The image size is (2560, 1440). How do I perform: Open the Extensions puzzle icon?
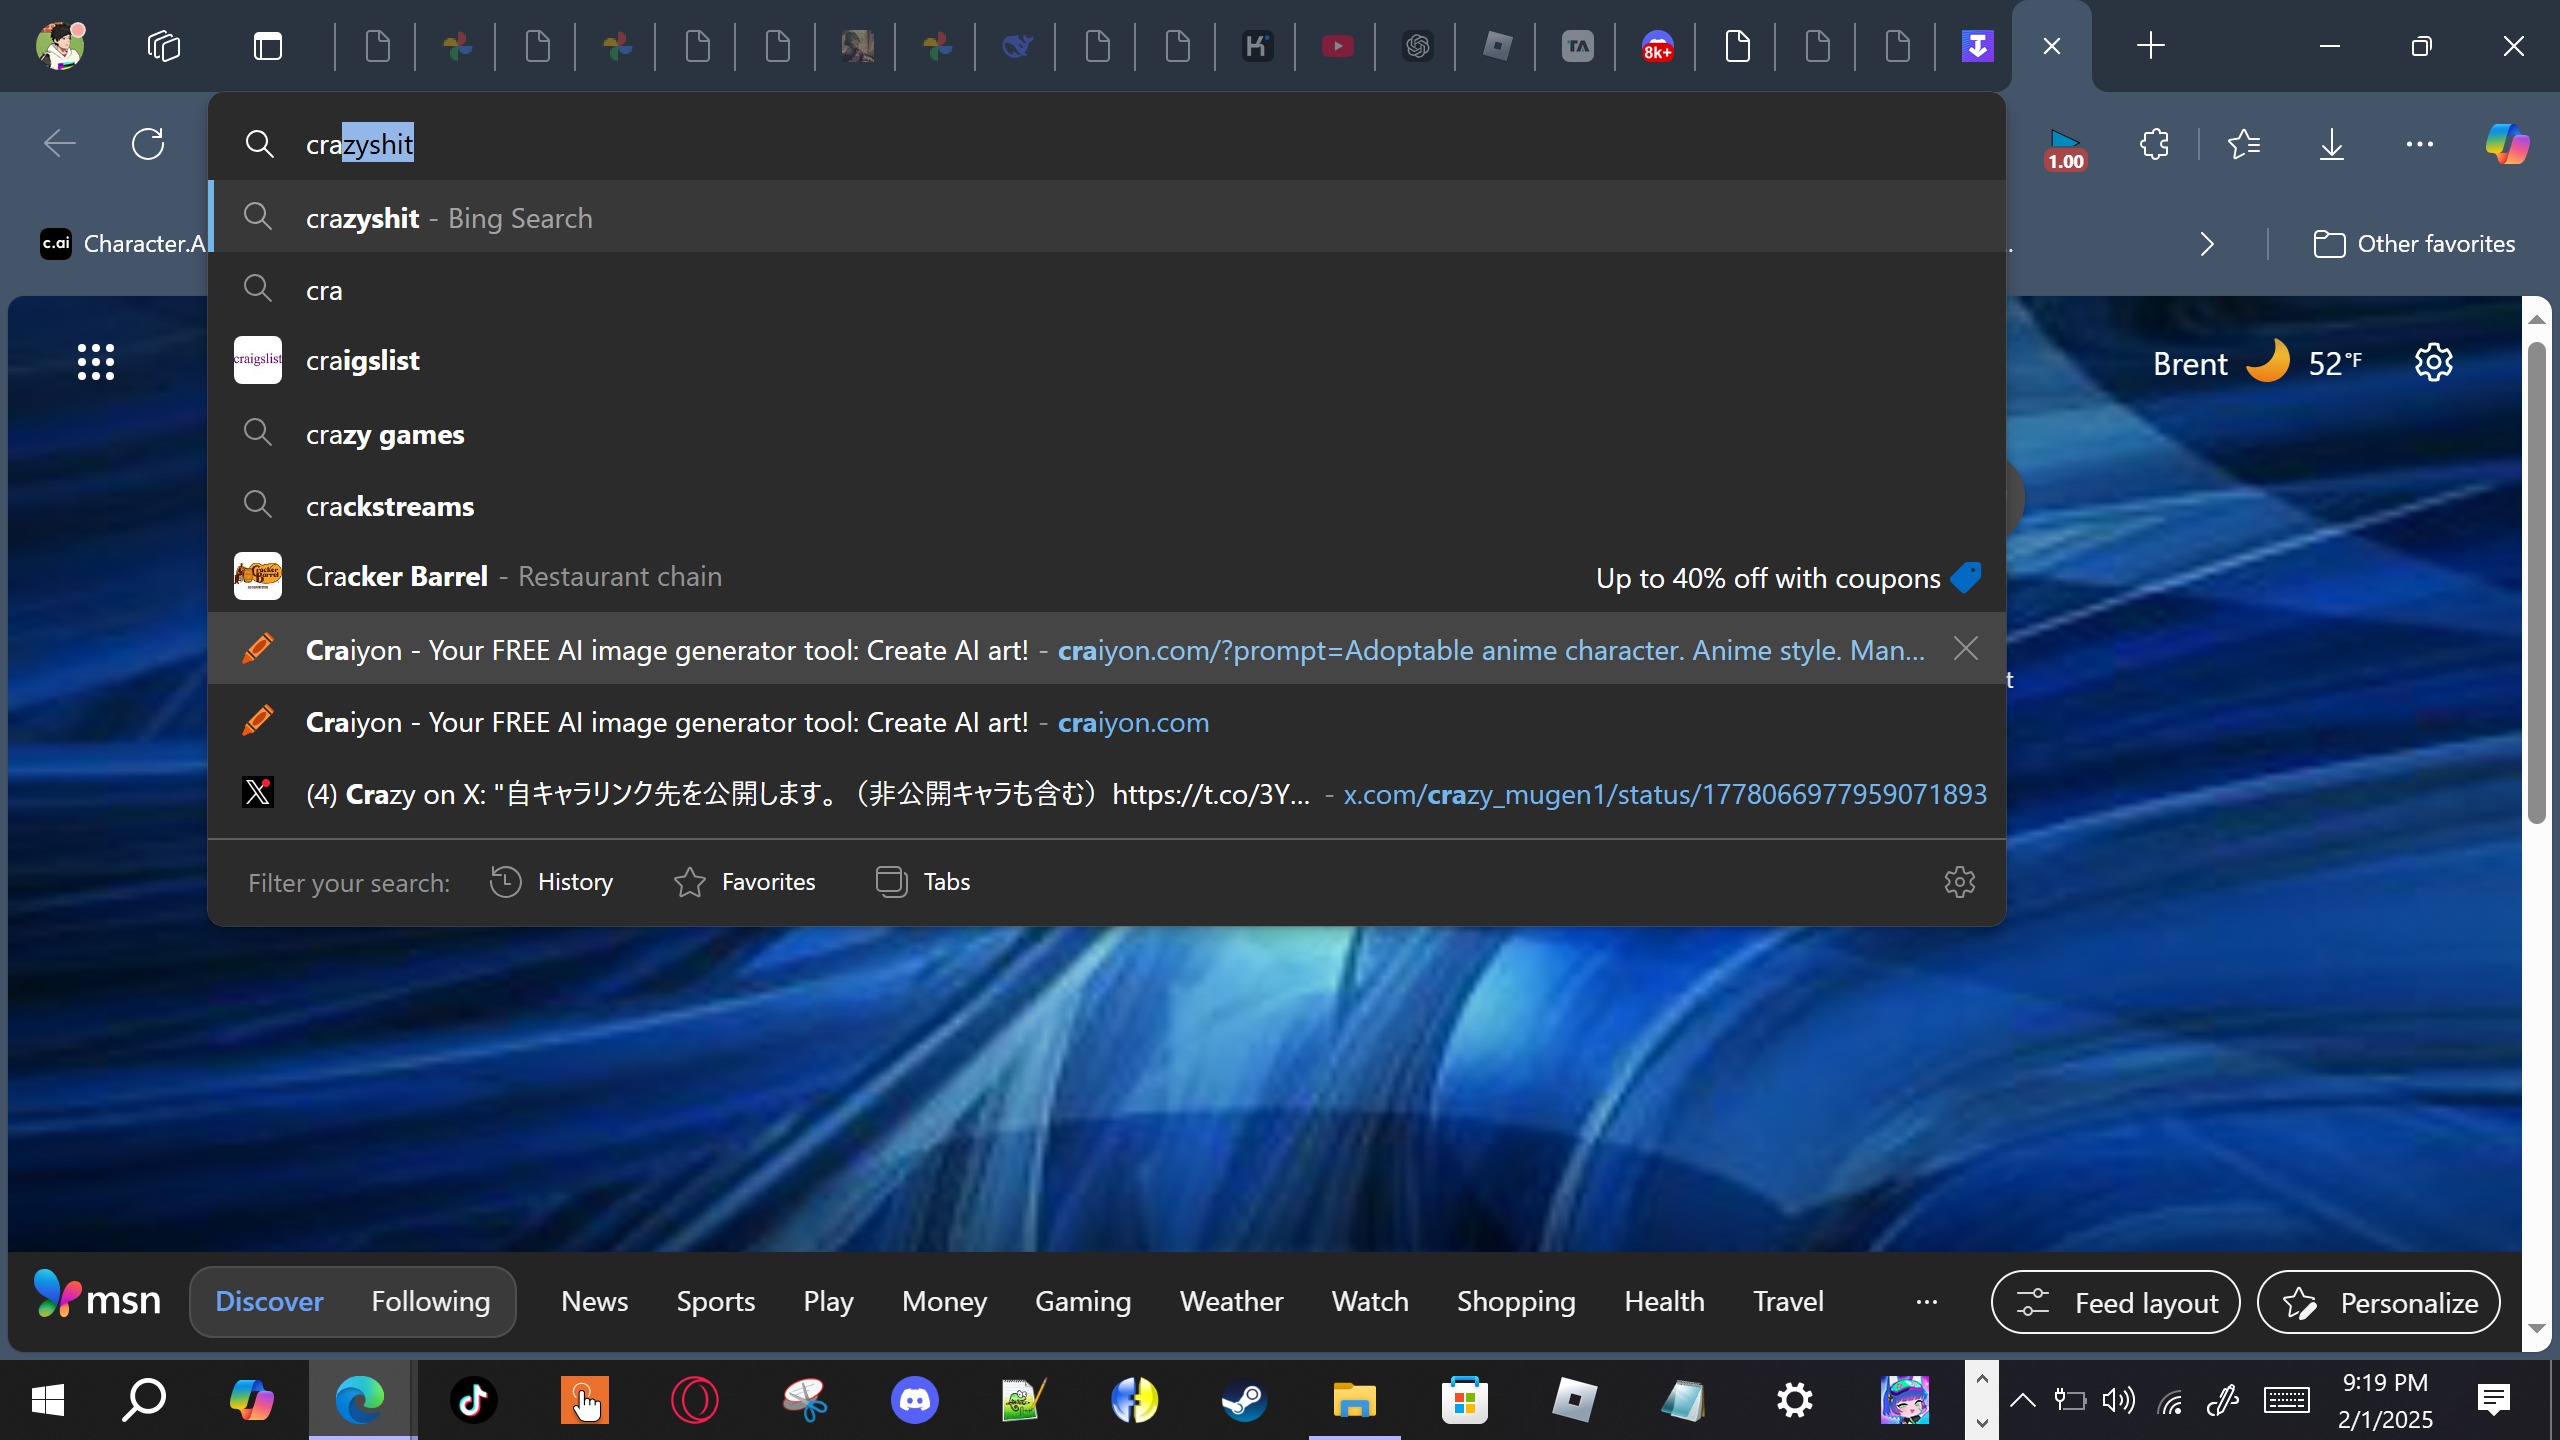click(x=2155, y=144)
